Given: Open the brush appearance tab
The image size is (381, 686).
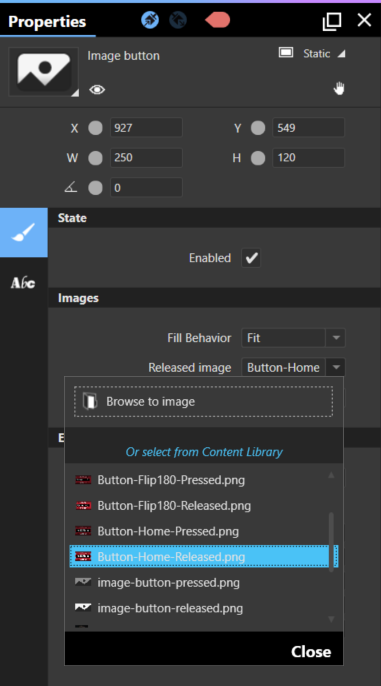Looking at the screenshot, I should click(24, 232).
